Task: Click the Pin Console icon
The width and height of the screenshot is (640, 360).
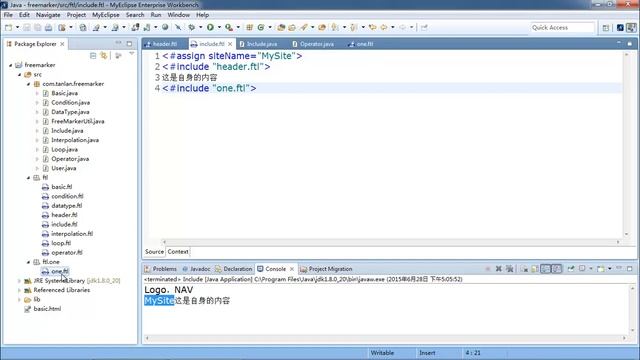Action: click(x=571, y=269)
